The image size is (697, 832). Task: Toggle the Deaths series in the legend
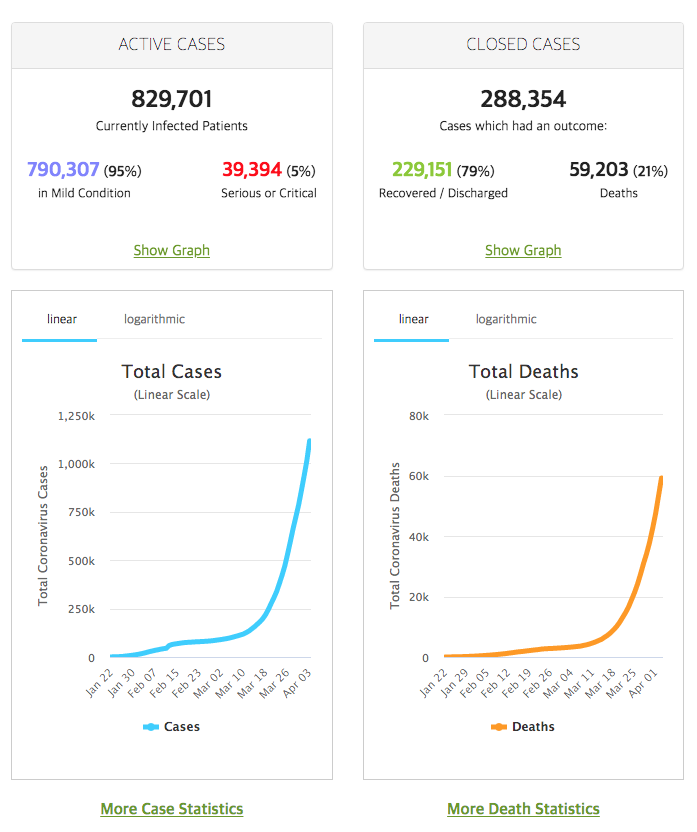coord(522,726)
